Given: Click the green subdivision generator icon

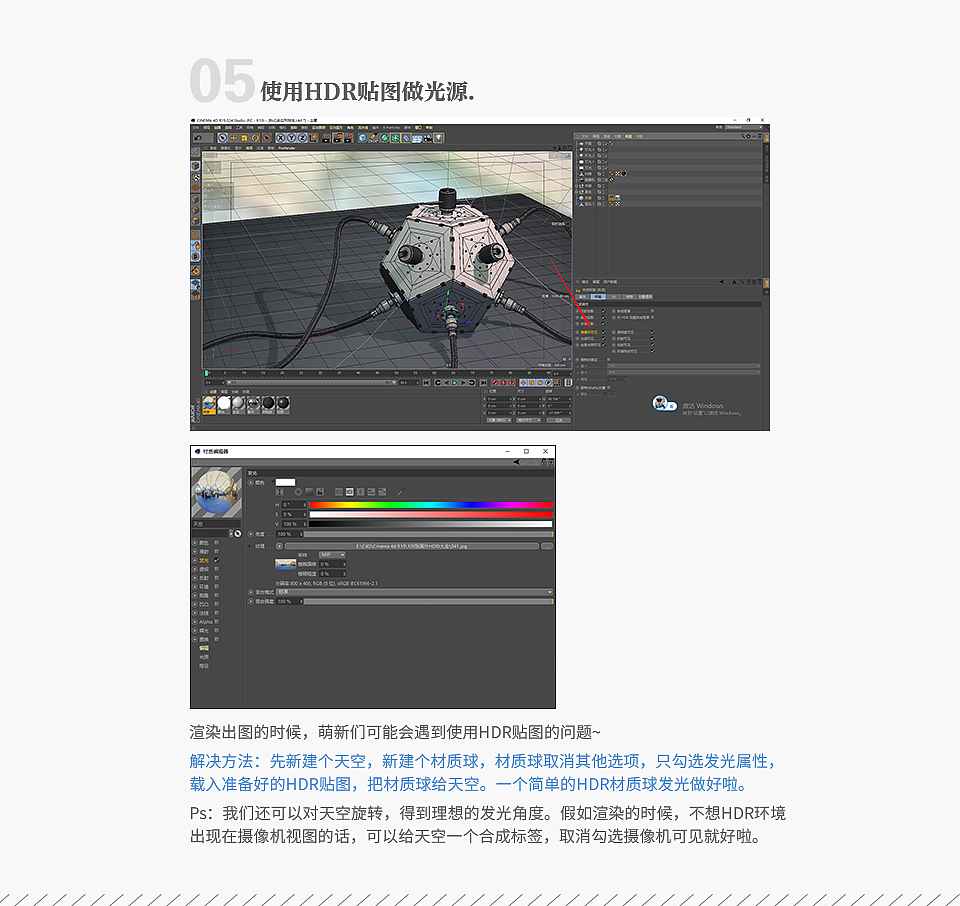Looking at the screenshot, I should tap(384, 138).
